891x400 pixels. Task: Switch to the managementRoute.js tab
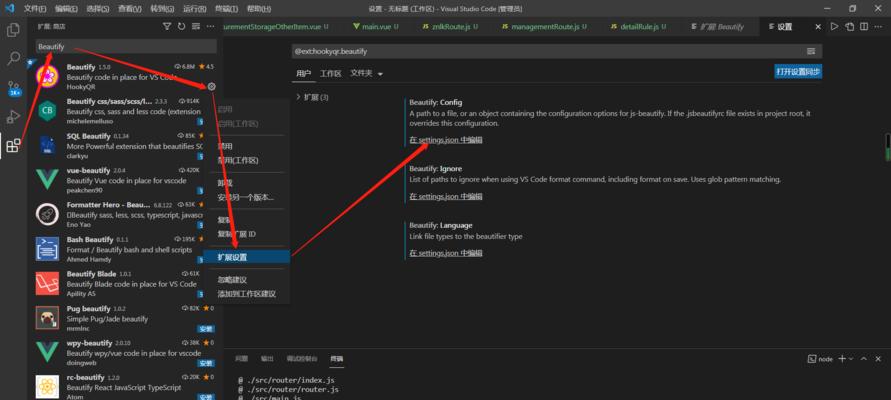tap(544, 27)
